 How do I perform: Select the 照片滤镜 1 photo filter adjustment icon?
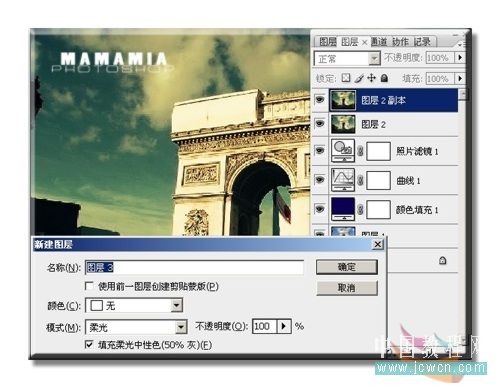pyautogui.click(x=343, y=151)
